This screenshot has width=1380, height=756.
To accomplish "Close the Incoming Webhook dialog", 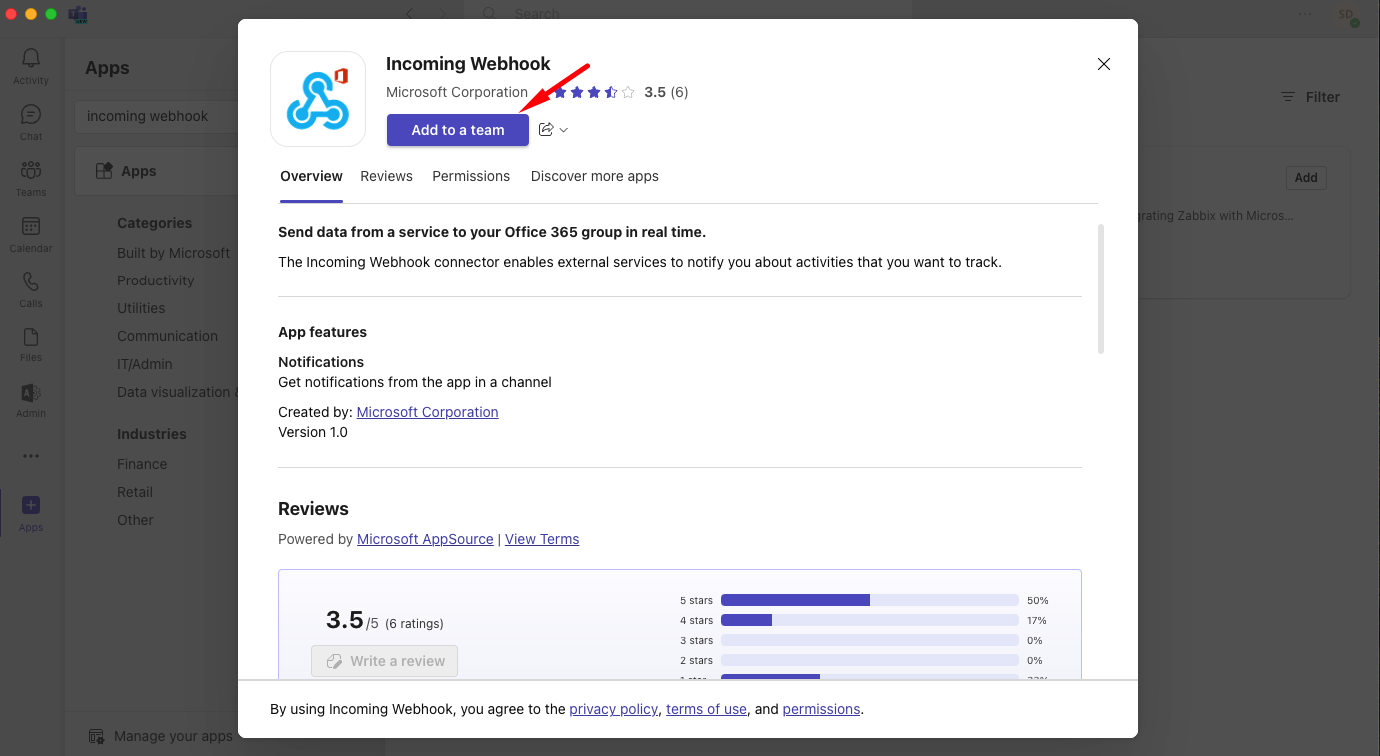I will pyautogui.click(x=1104, y=64).
